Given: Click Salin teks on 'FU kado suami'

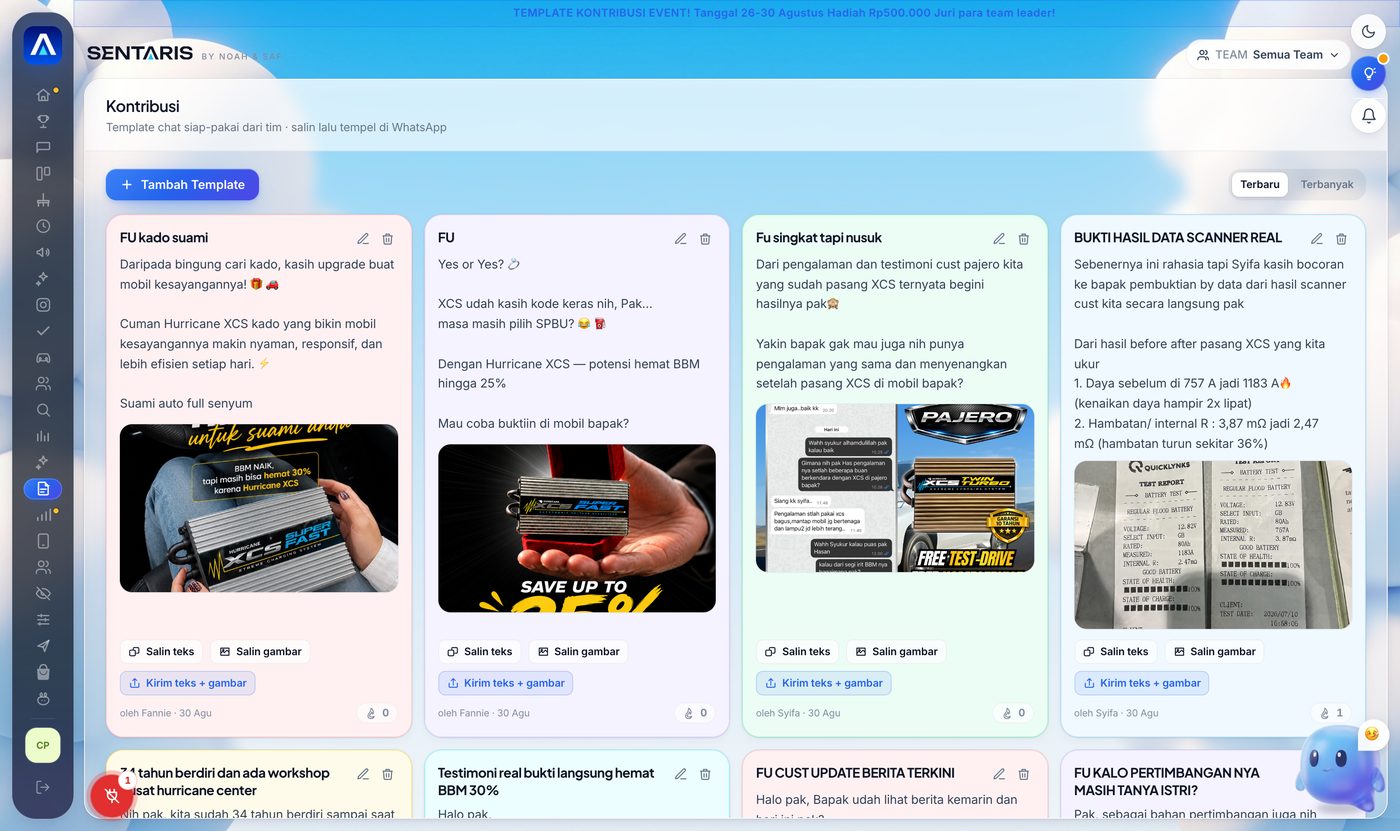Looking at the screenshot, I should (161, 651).
